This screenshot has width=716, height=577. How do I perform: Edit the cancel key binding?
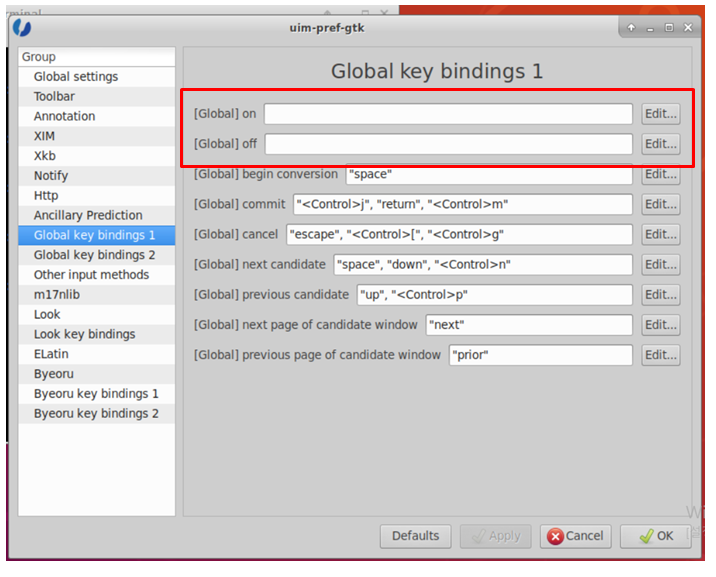click(661, 234)
